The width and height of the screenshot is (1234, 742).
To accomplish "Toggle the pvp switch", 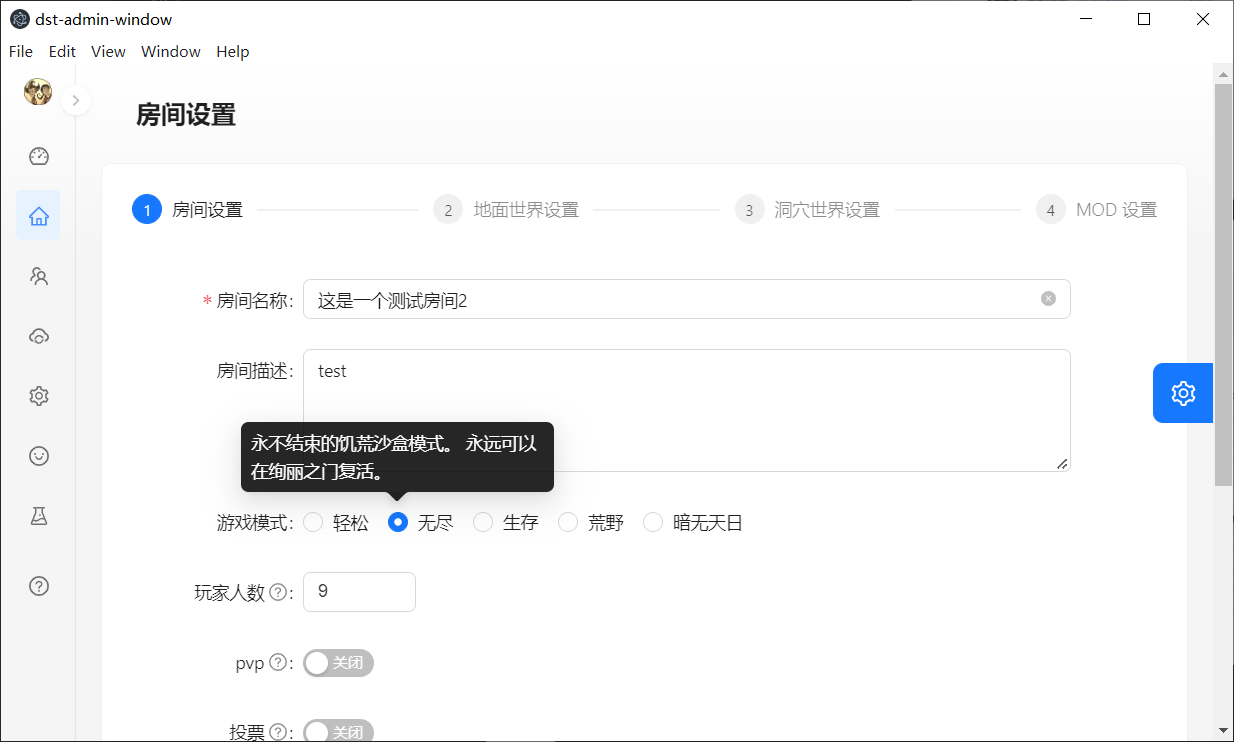I will (338, 663).
